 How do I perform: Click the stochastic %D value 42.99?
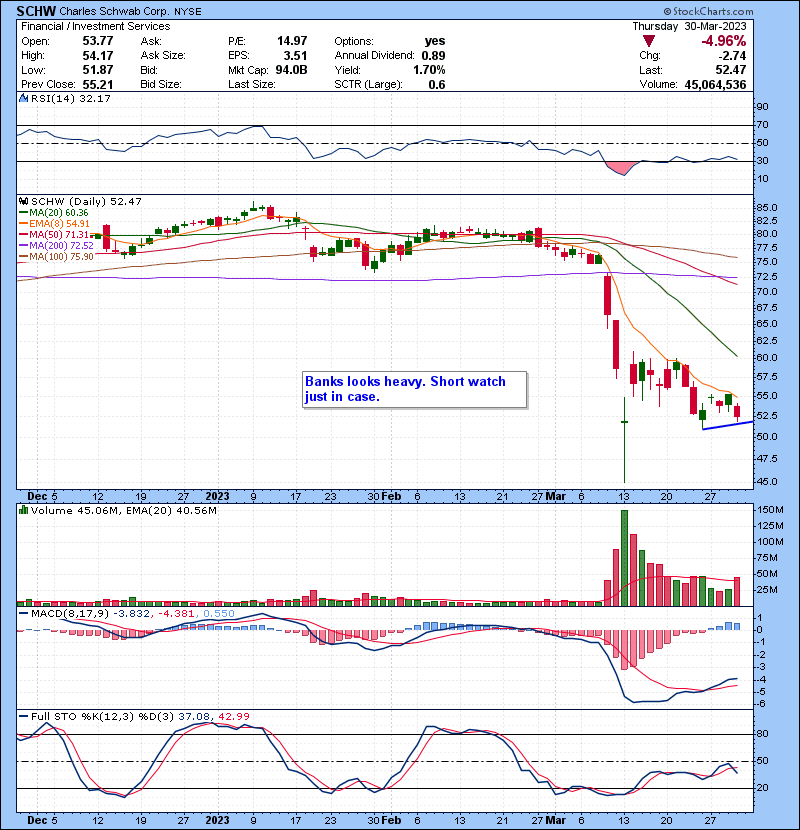234,717
